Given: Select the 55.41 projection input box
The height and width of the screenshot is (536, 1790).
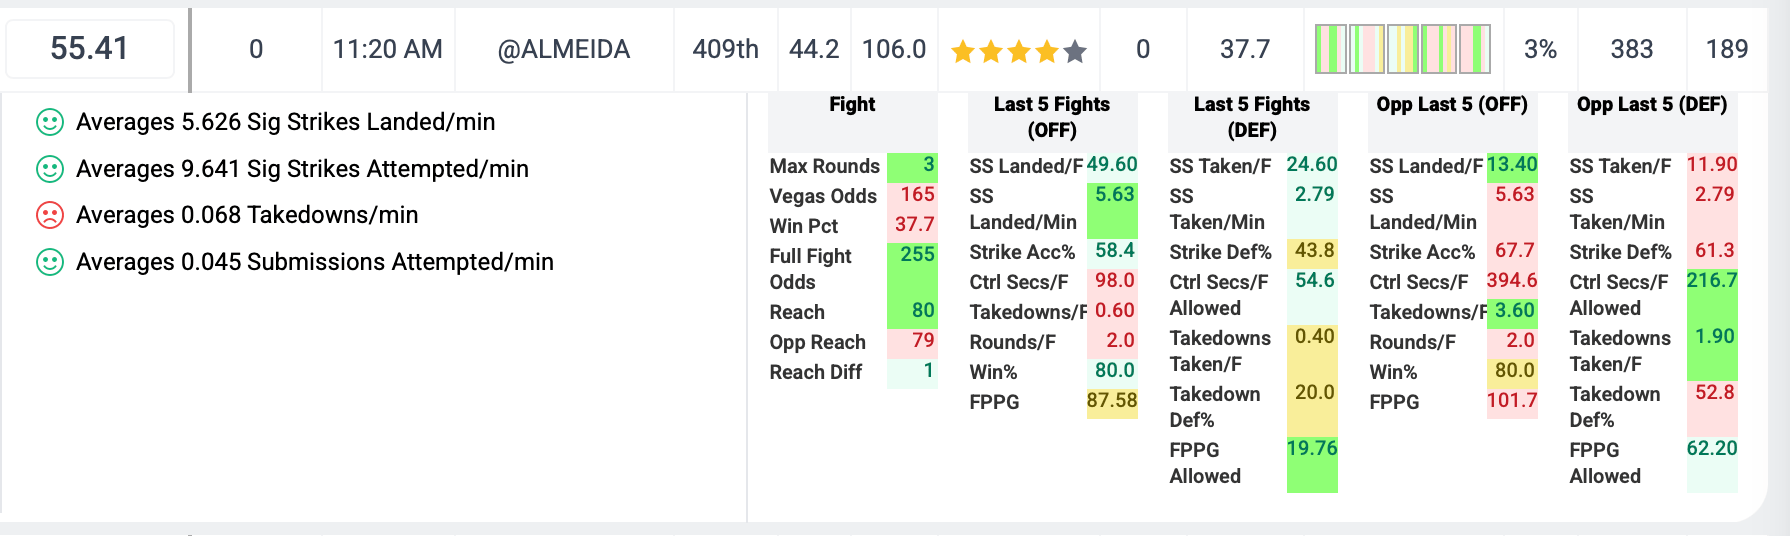Looking at the screenshot, I should (90, 49).
